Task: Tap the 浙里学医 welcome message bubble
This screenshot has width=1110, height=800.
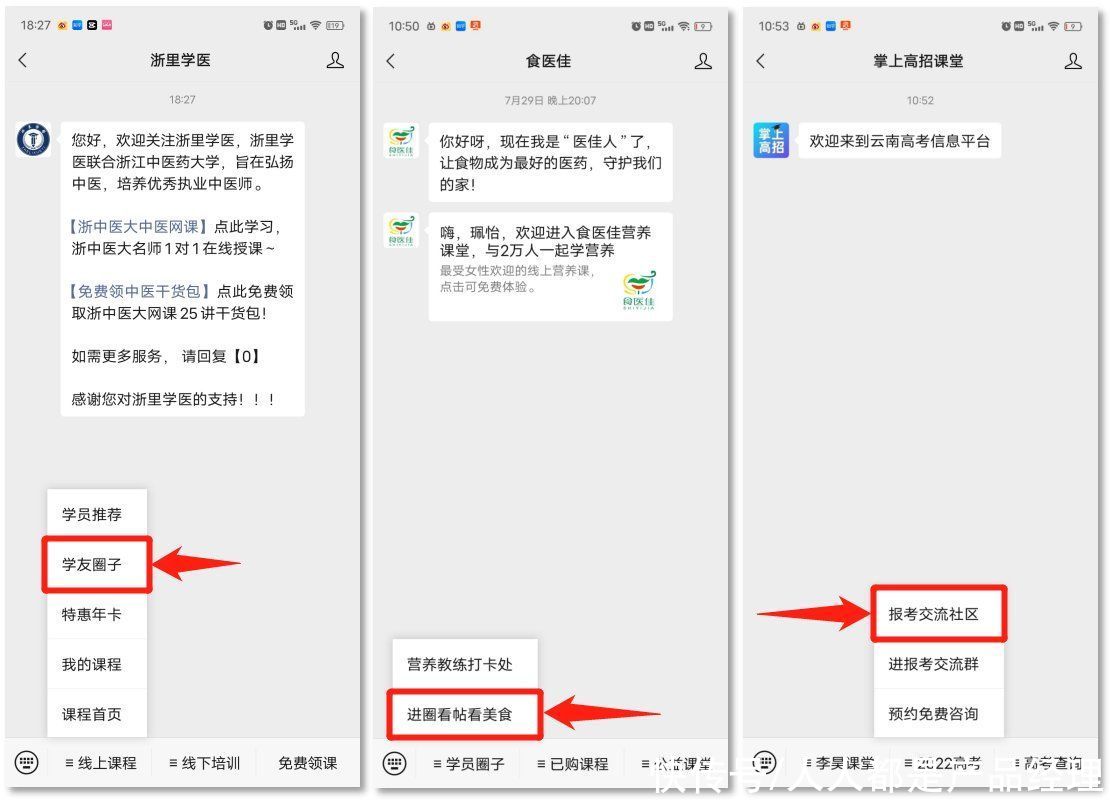Action: coord(183,269)
